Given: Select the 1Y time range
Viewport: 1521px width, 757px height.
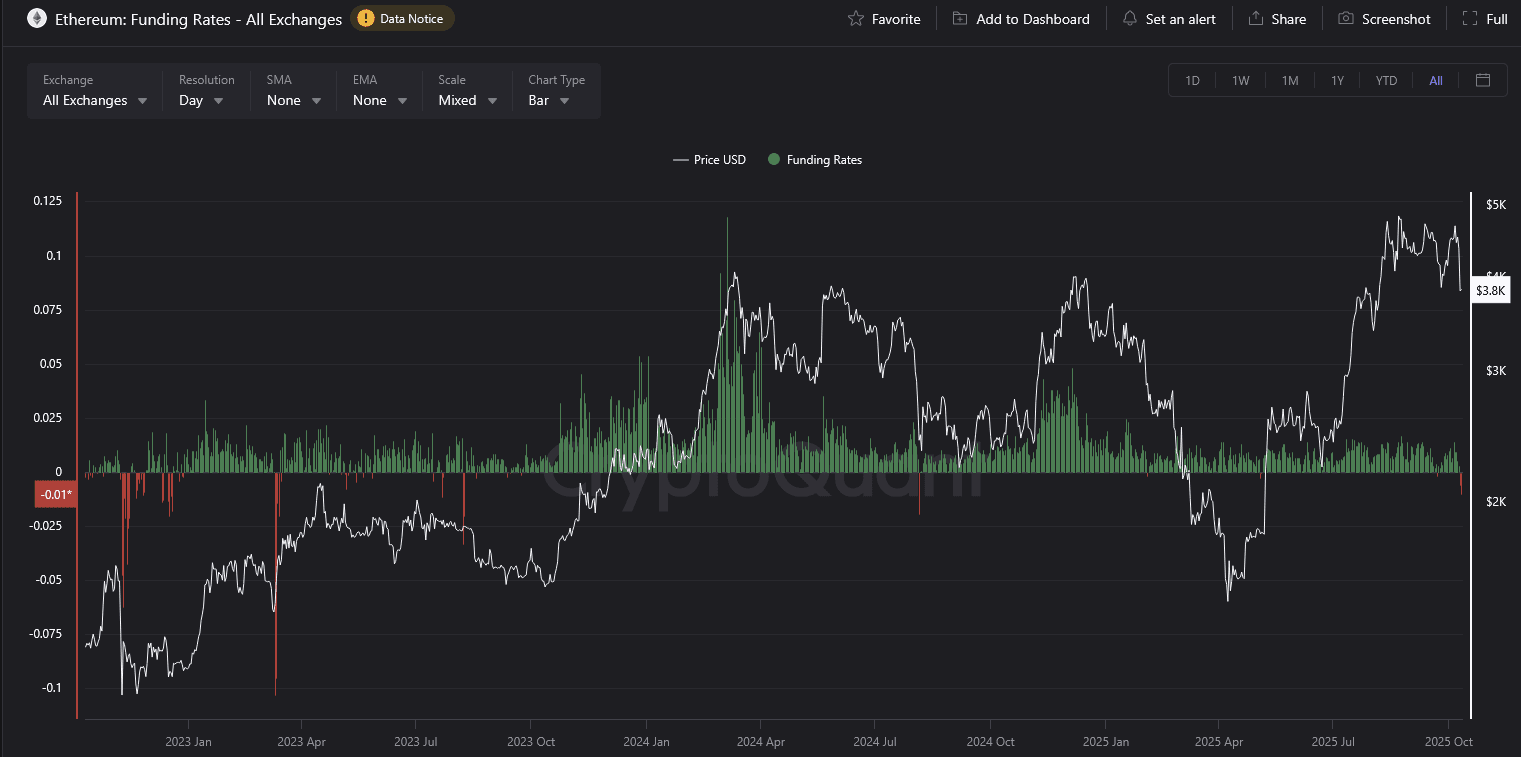Looking at the screenshot, I should (x=1338, y=80).
